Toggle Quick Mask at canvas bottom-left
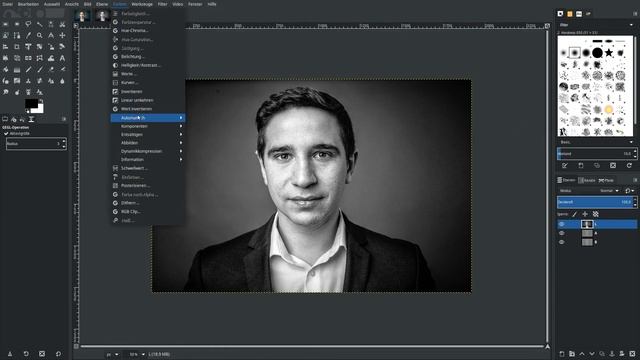Viewport: 640px width, 360px height. (76, 347)
